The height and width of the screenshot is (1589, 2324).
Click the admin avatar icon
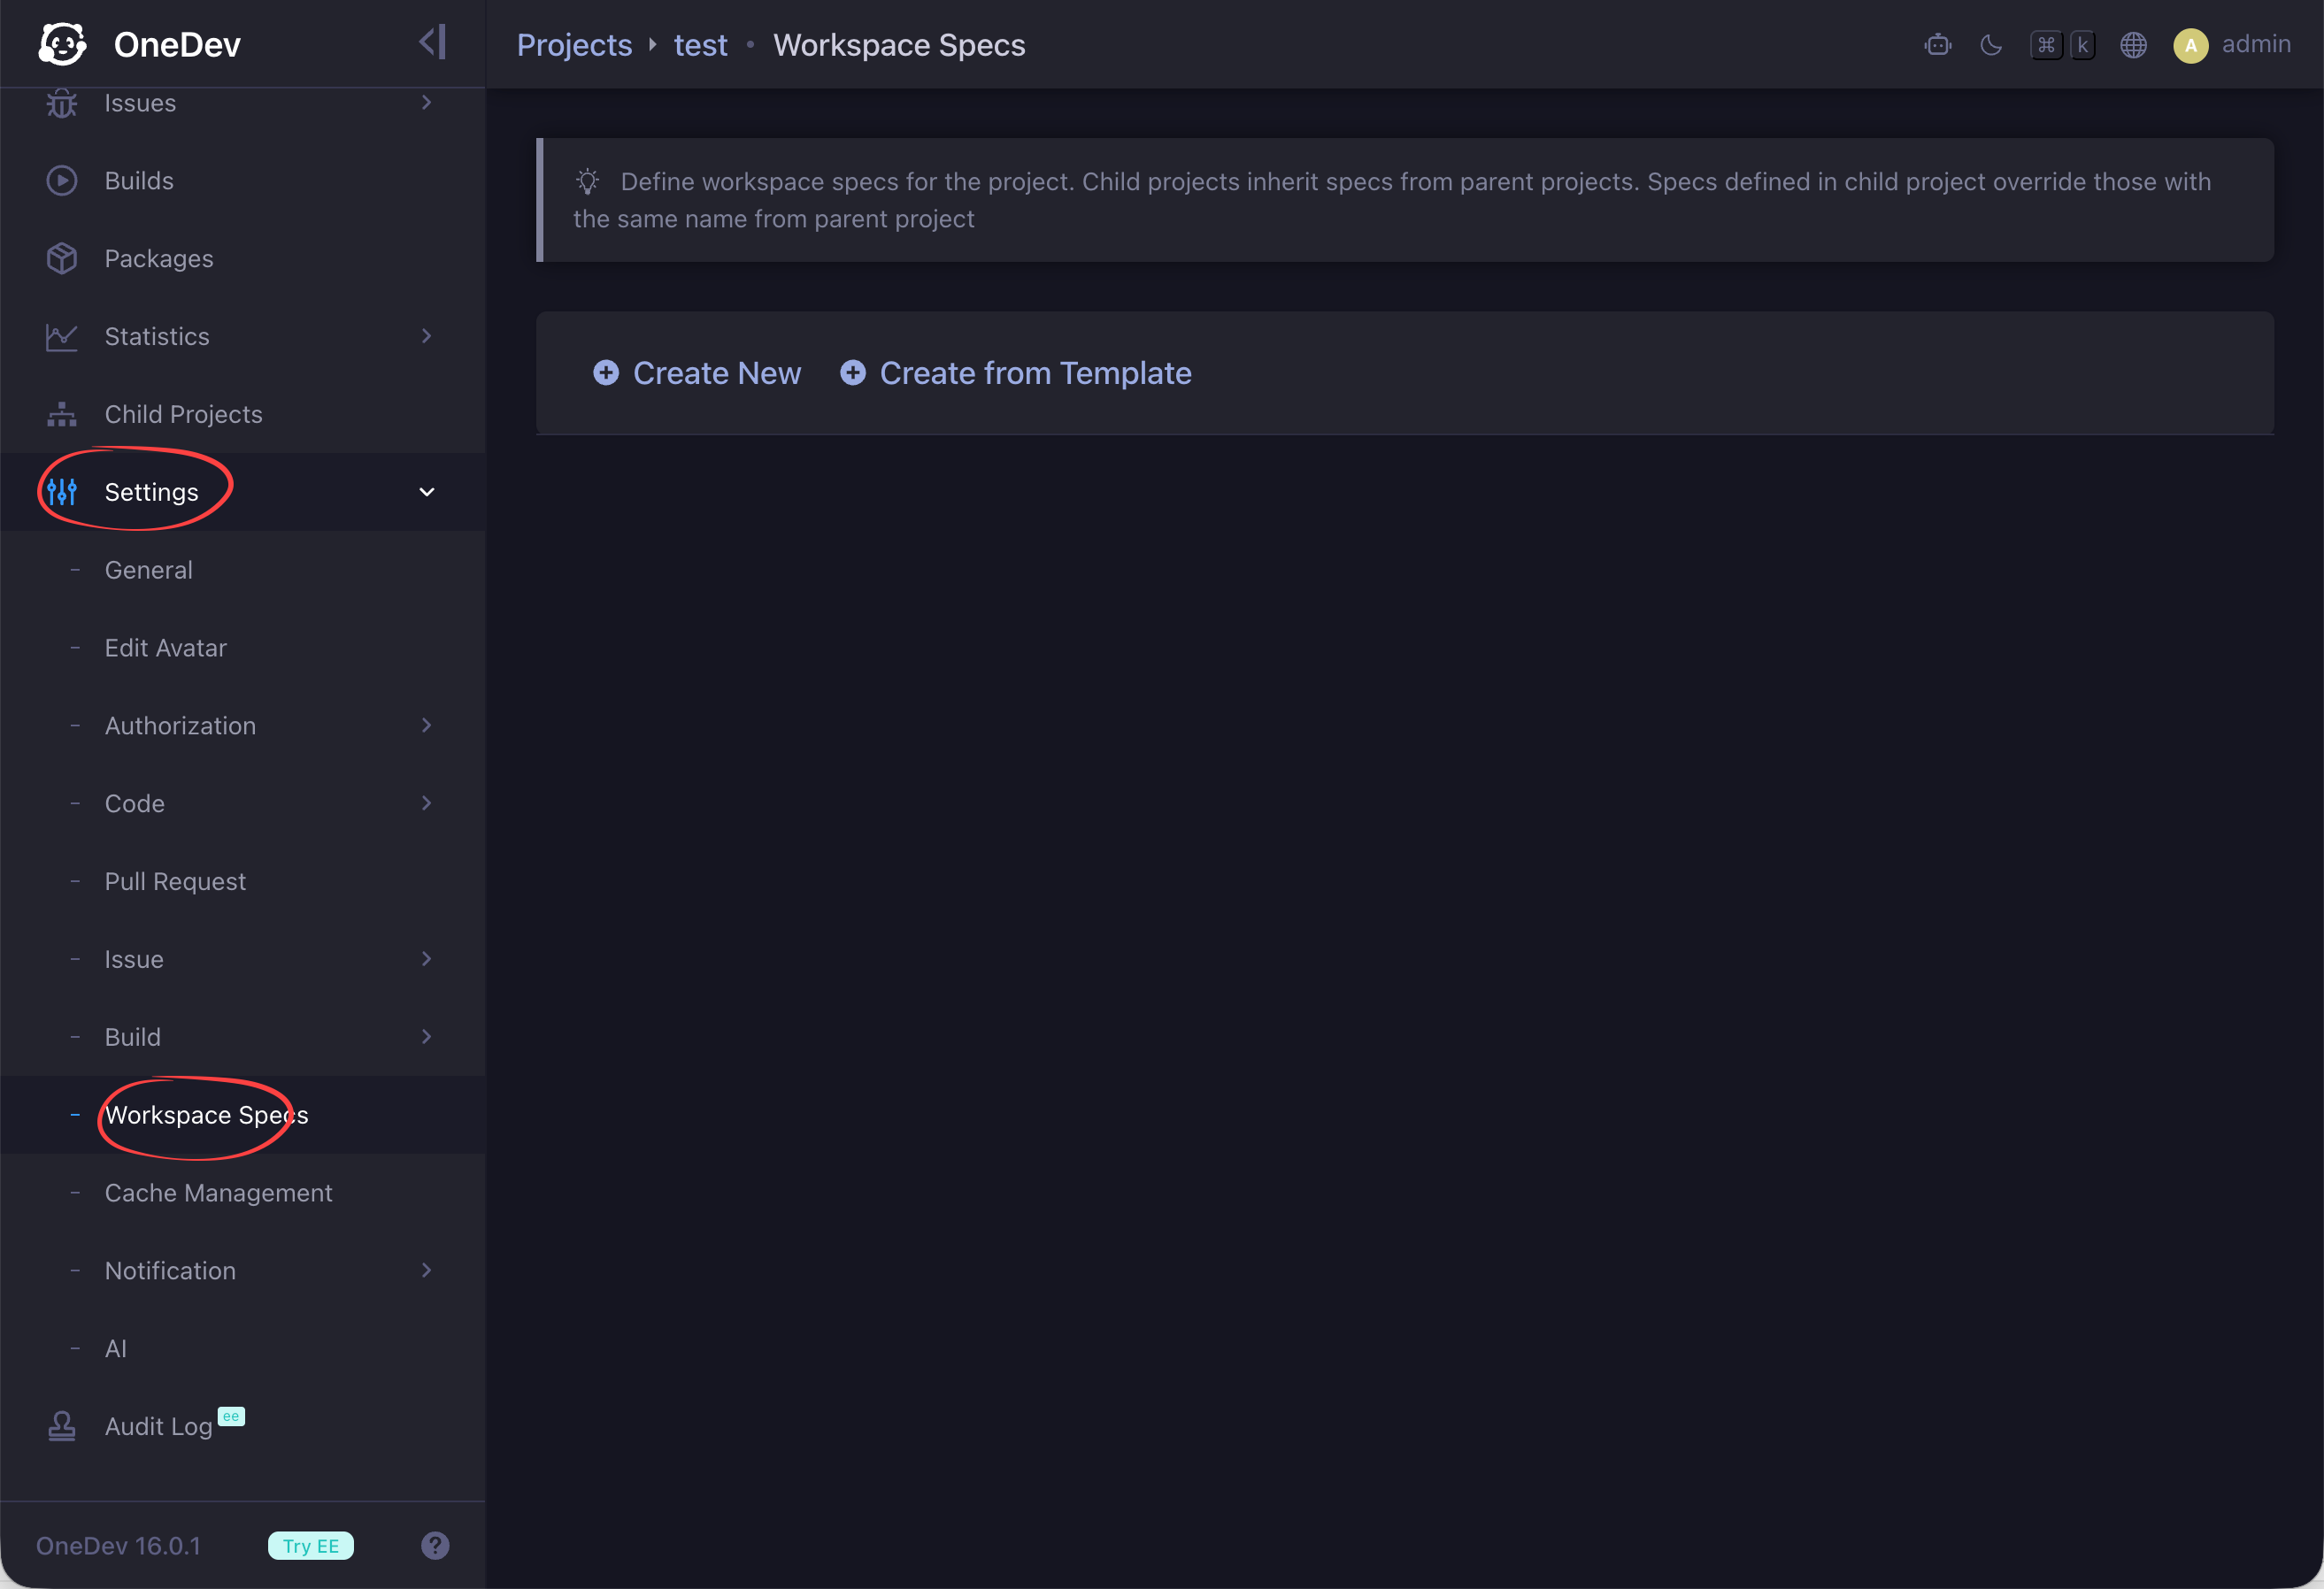tap(2190, 45)
